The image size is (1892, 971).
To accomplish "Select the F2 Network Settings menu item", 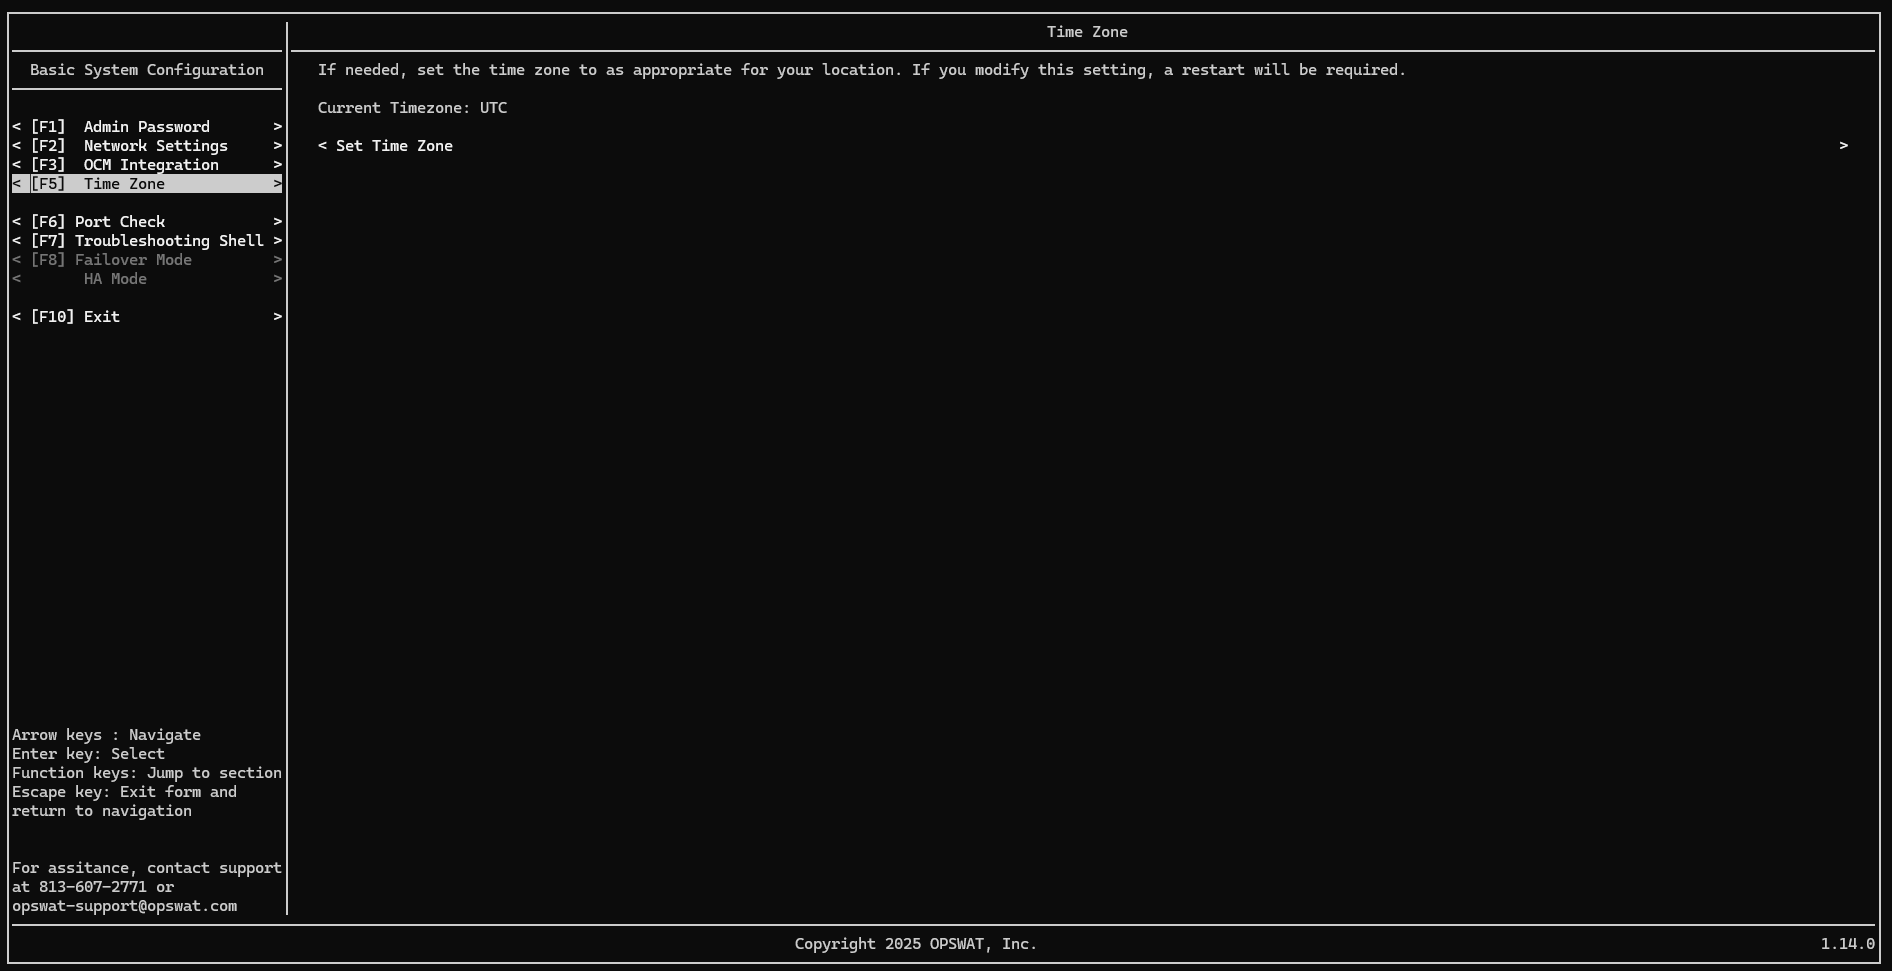I will (x=147, y=146).
